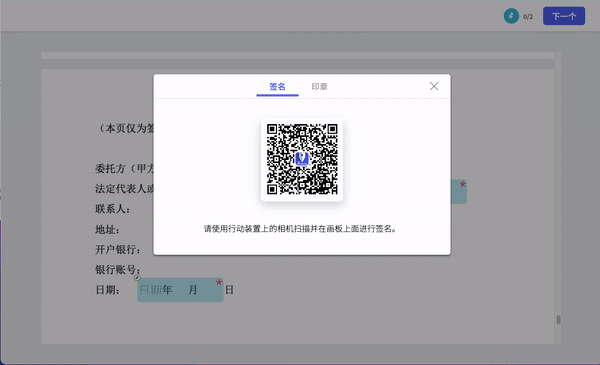Click the 0/2 progress counter
This screenshot has width=600, height=365.
tap(528, 16)
